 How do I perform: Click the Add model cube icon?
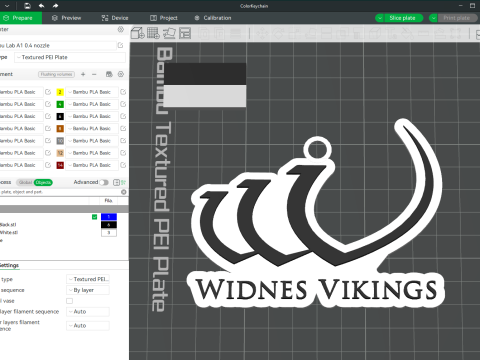pyautogui.click(x=137, y=33)
